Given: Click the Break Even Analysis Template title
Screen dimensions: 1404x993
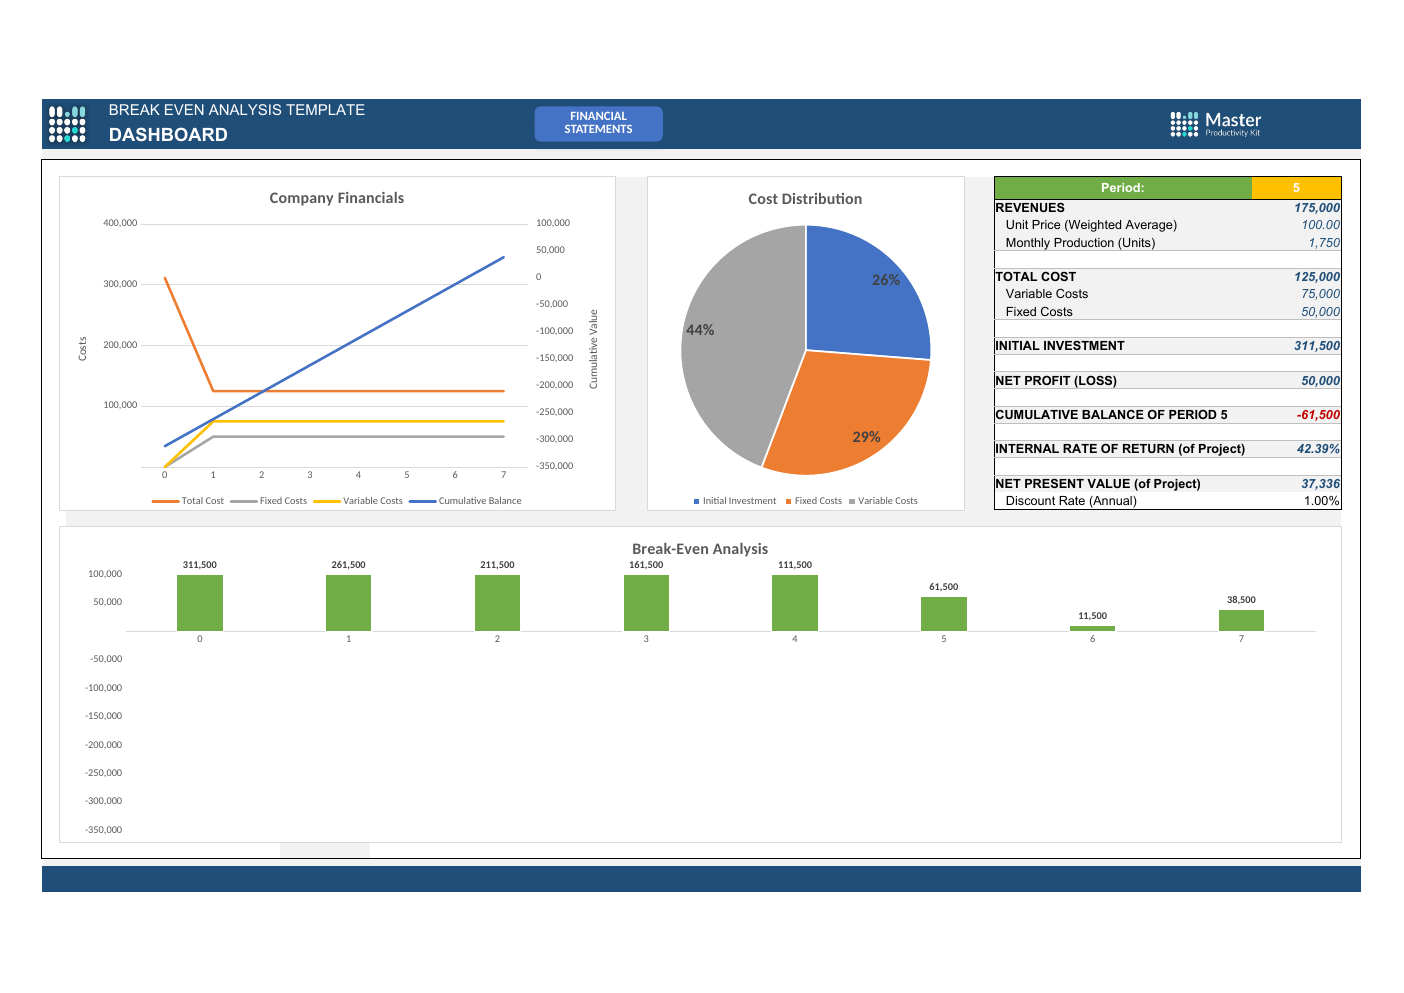Looking at the screenshot, I should point(237,110).
